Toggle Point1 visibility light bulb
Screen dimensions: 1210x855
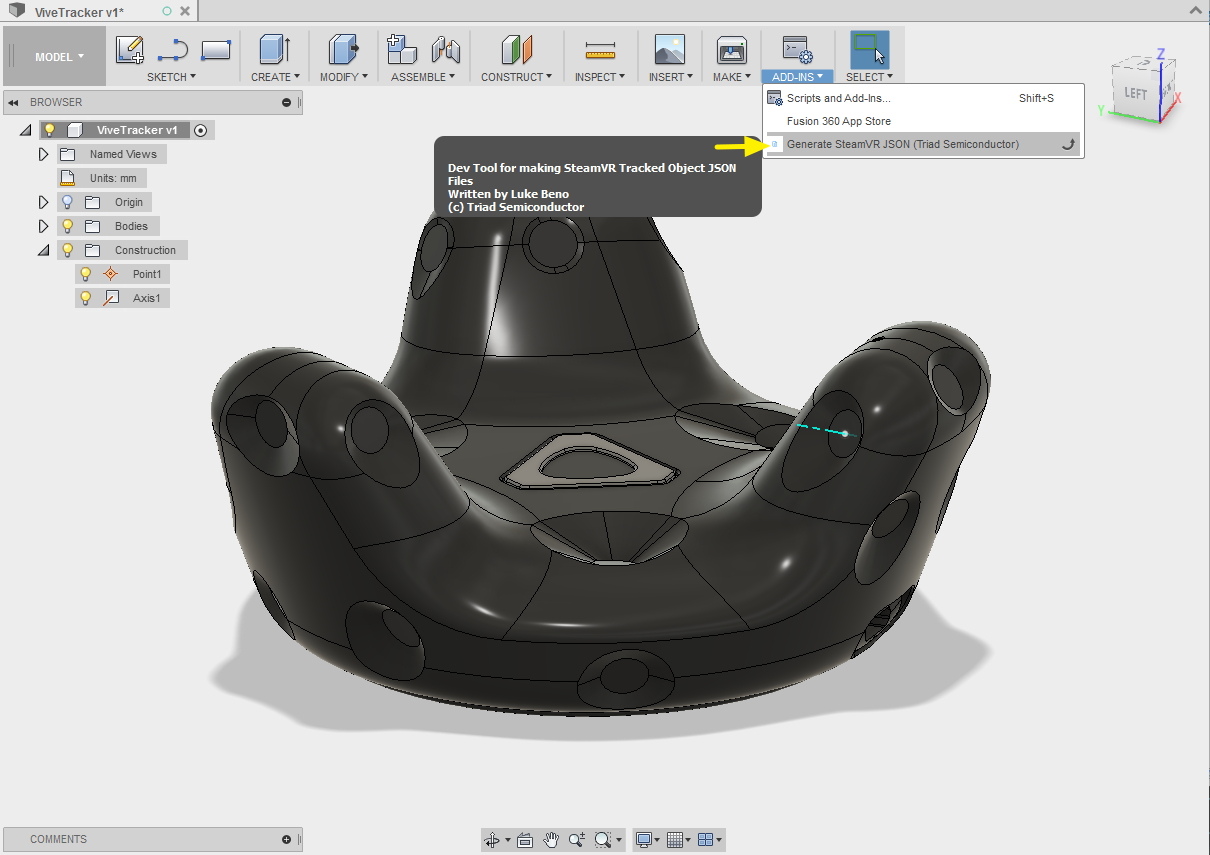point(86,274)
